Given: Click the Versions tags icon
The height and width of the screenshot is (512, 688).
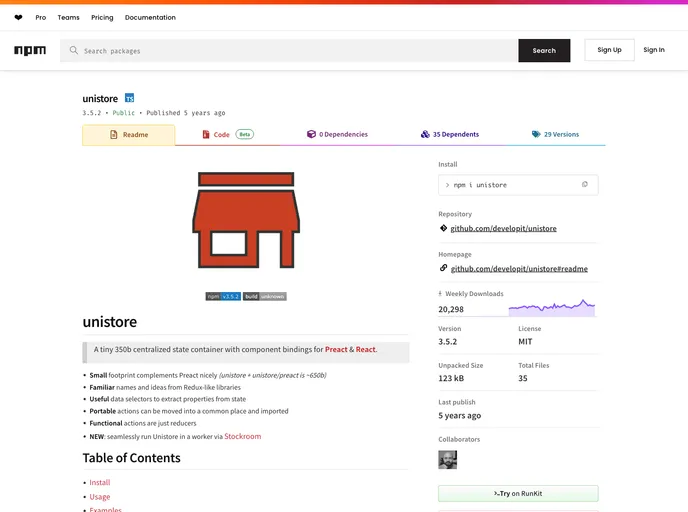Looking at the screenshot, I should pyautogui.click(x=536, y=134).
